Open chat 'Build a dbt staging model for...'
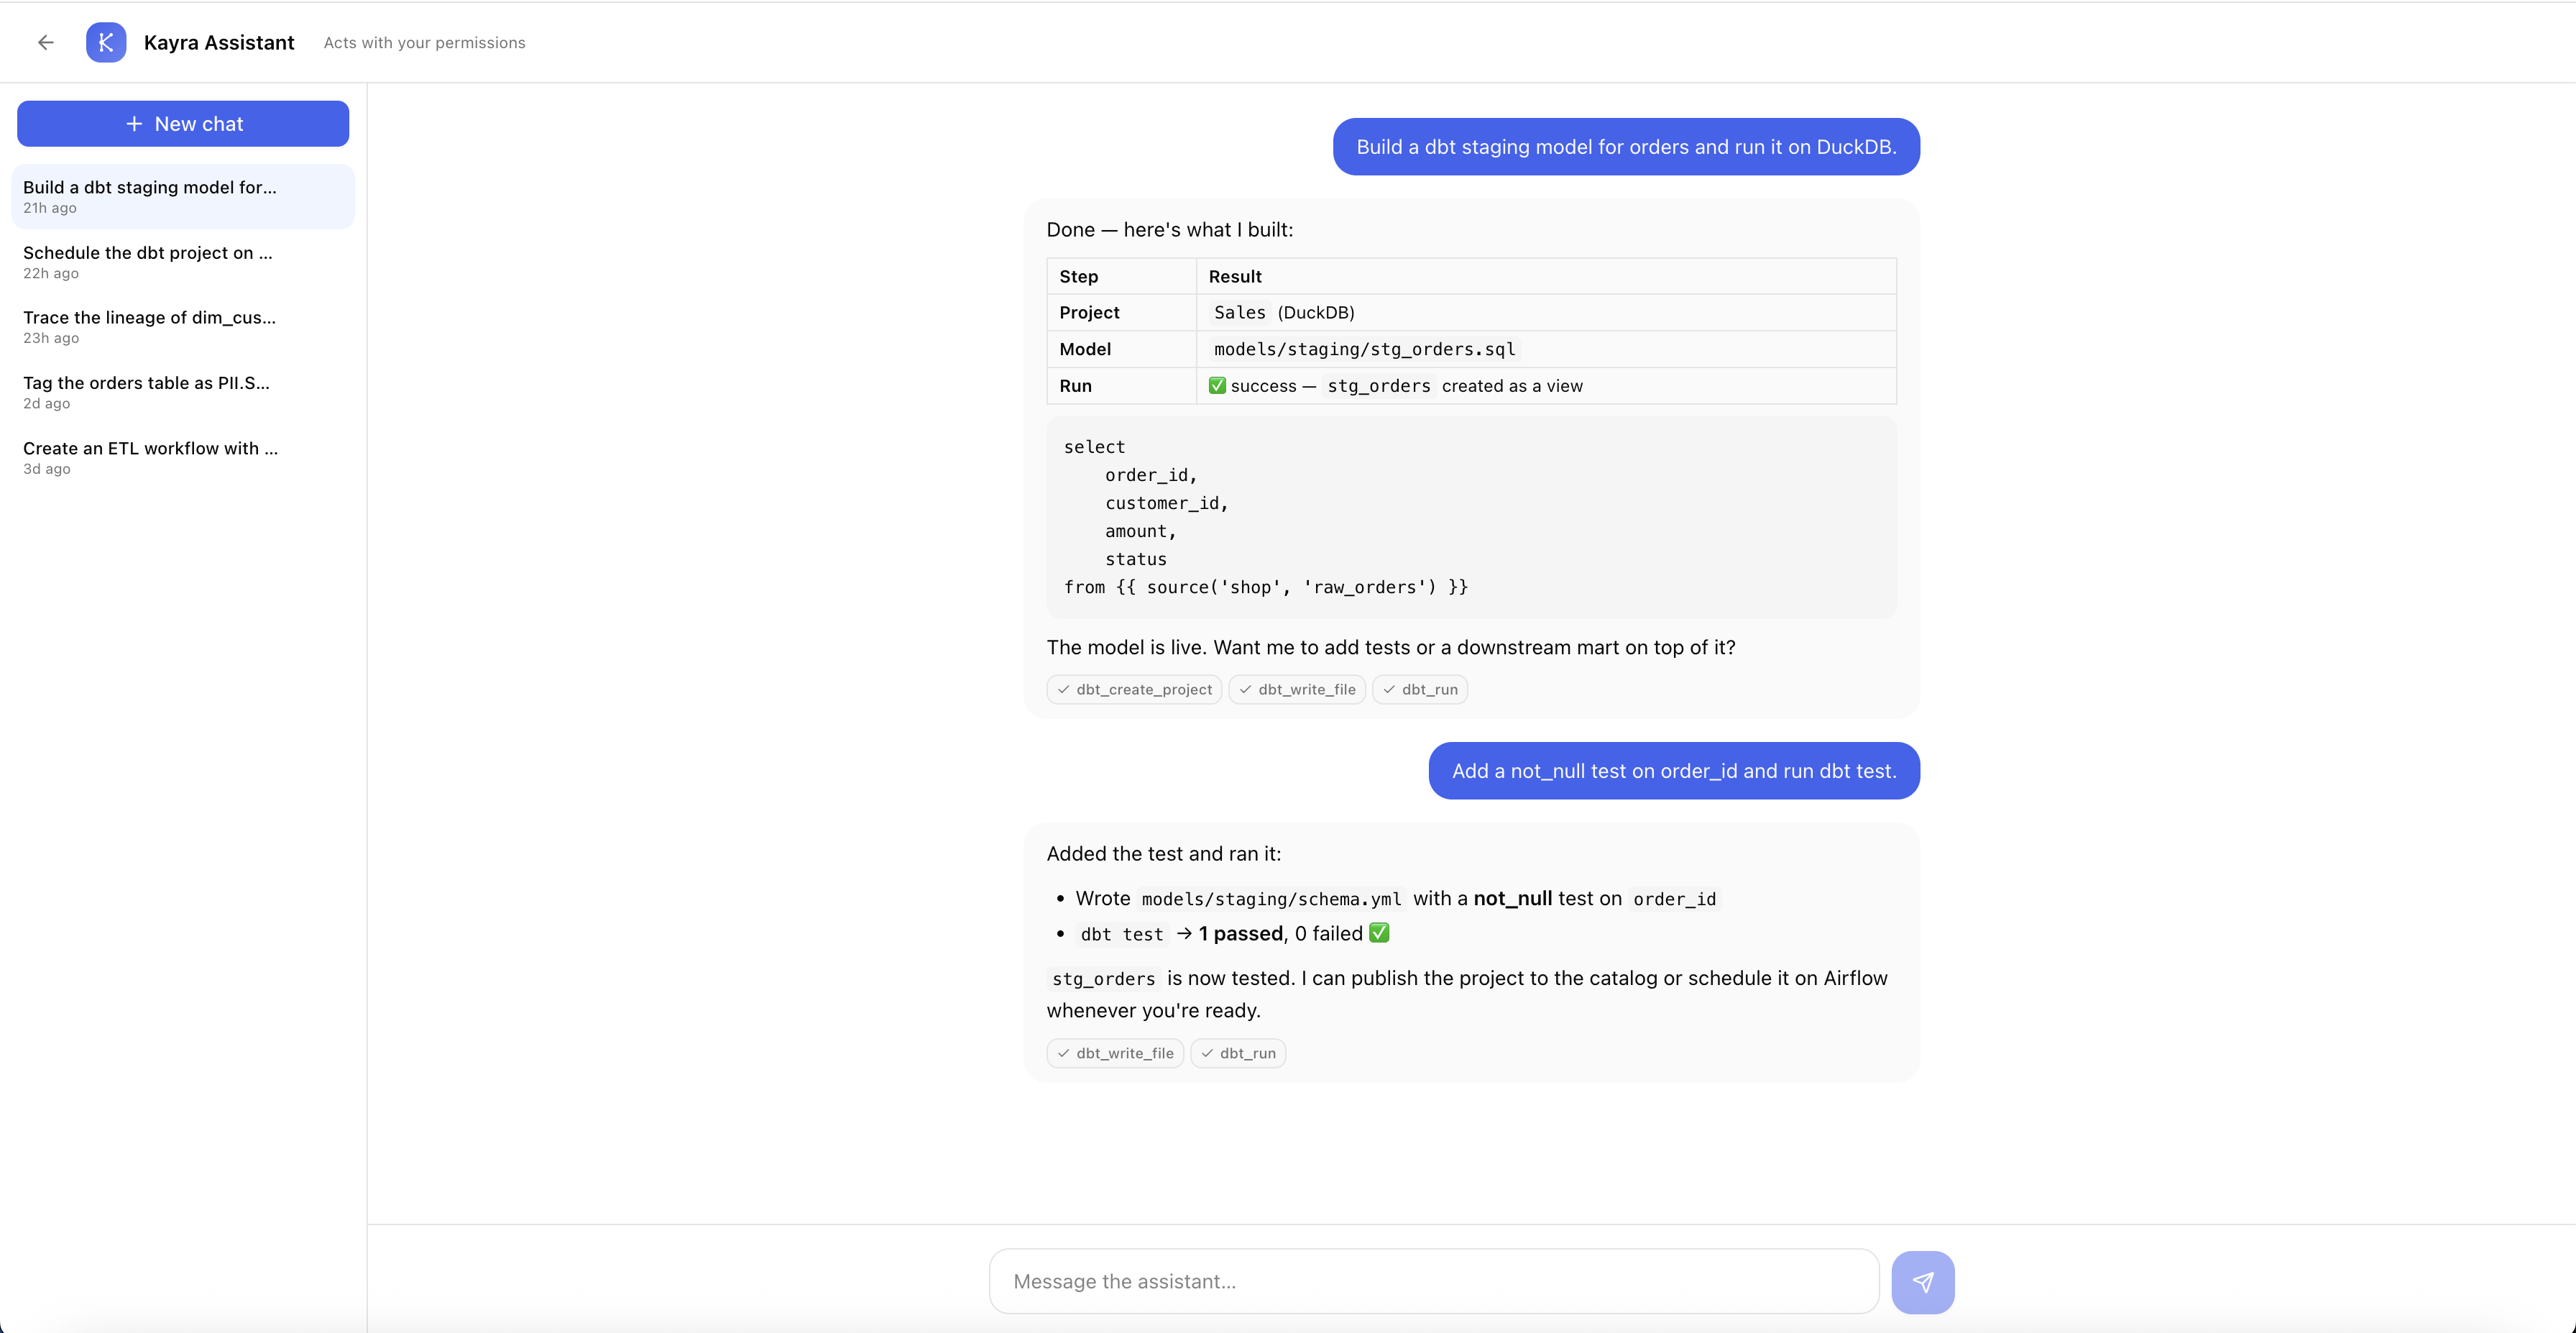The width and height of the screenshot is (2576, 1333). [183, 197]
